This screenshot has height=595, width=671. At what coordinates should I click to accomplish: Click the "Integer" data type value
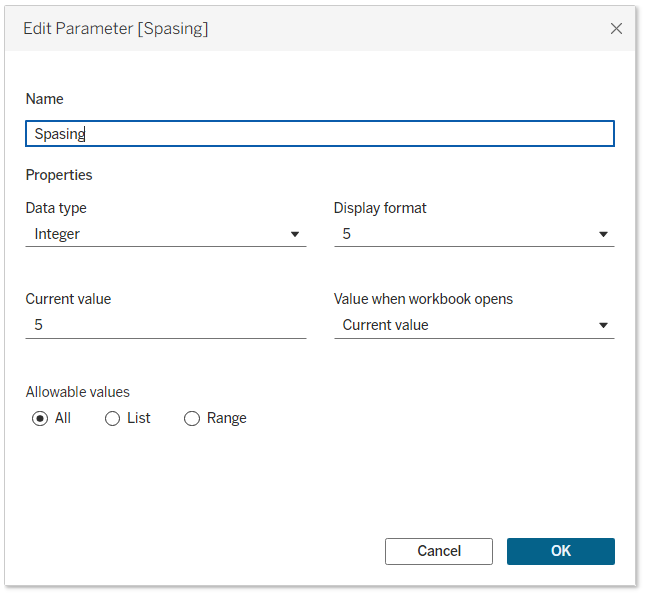(58, 234)
